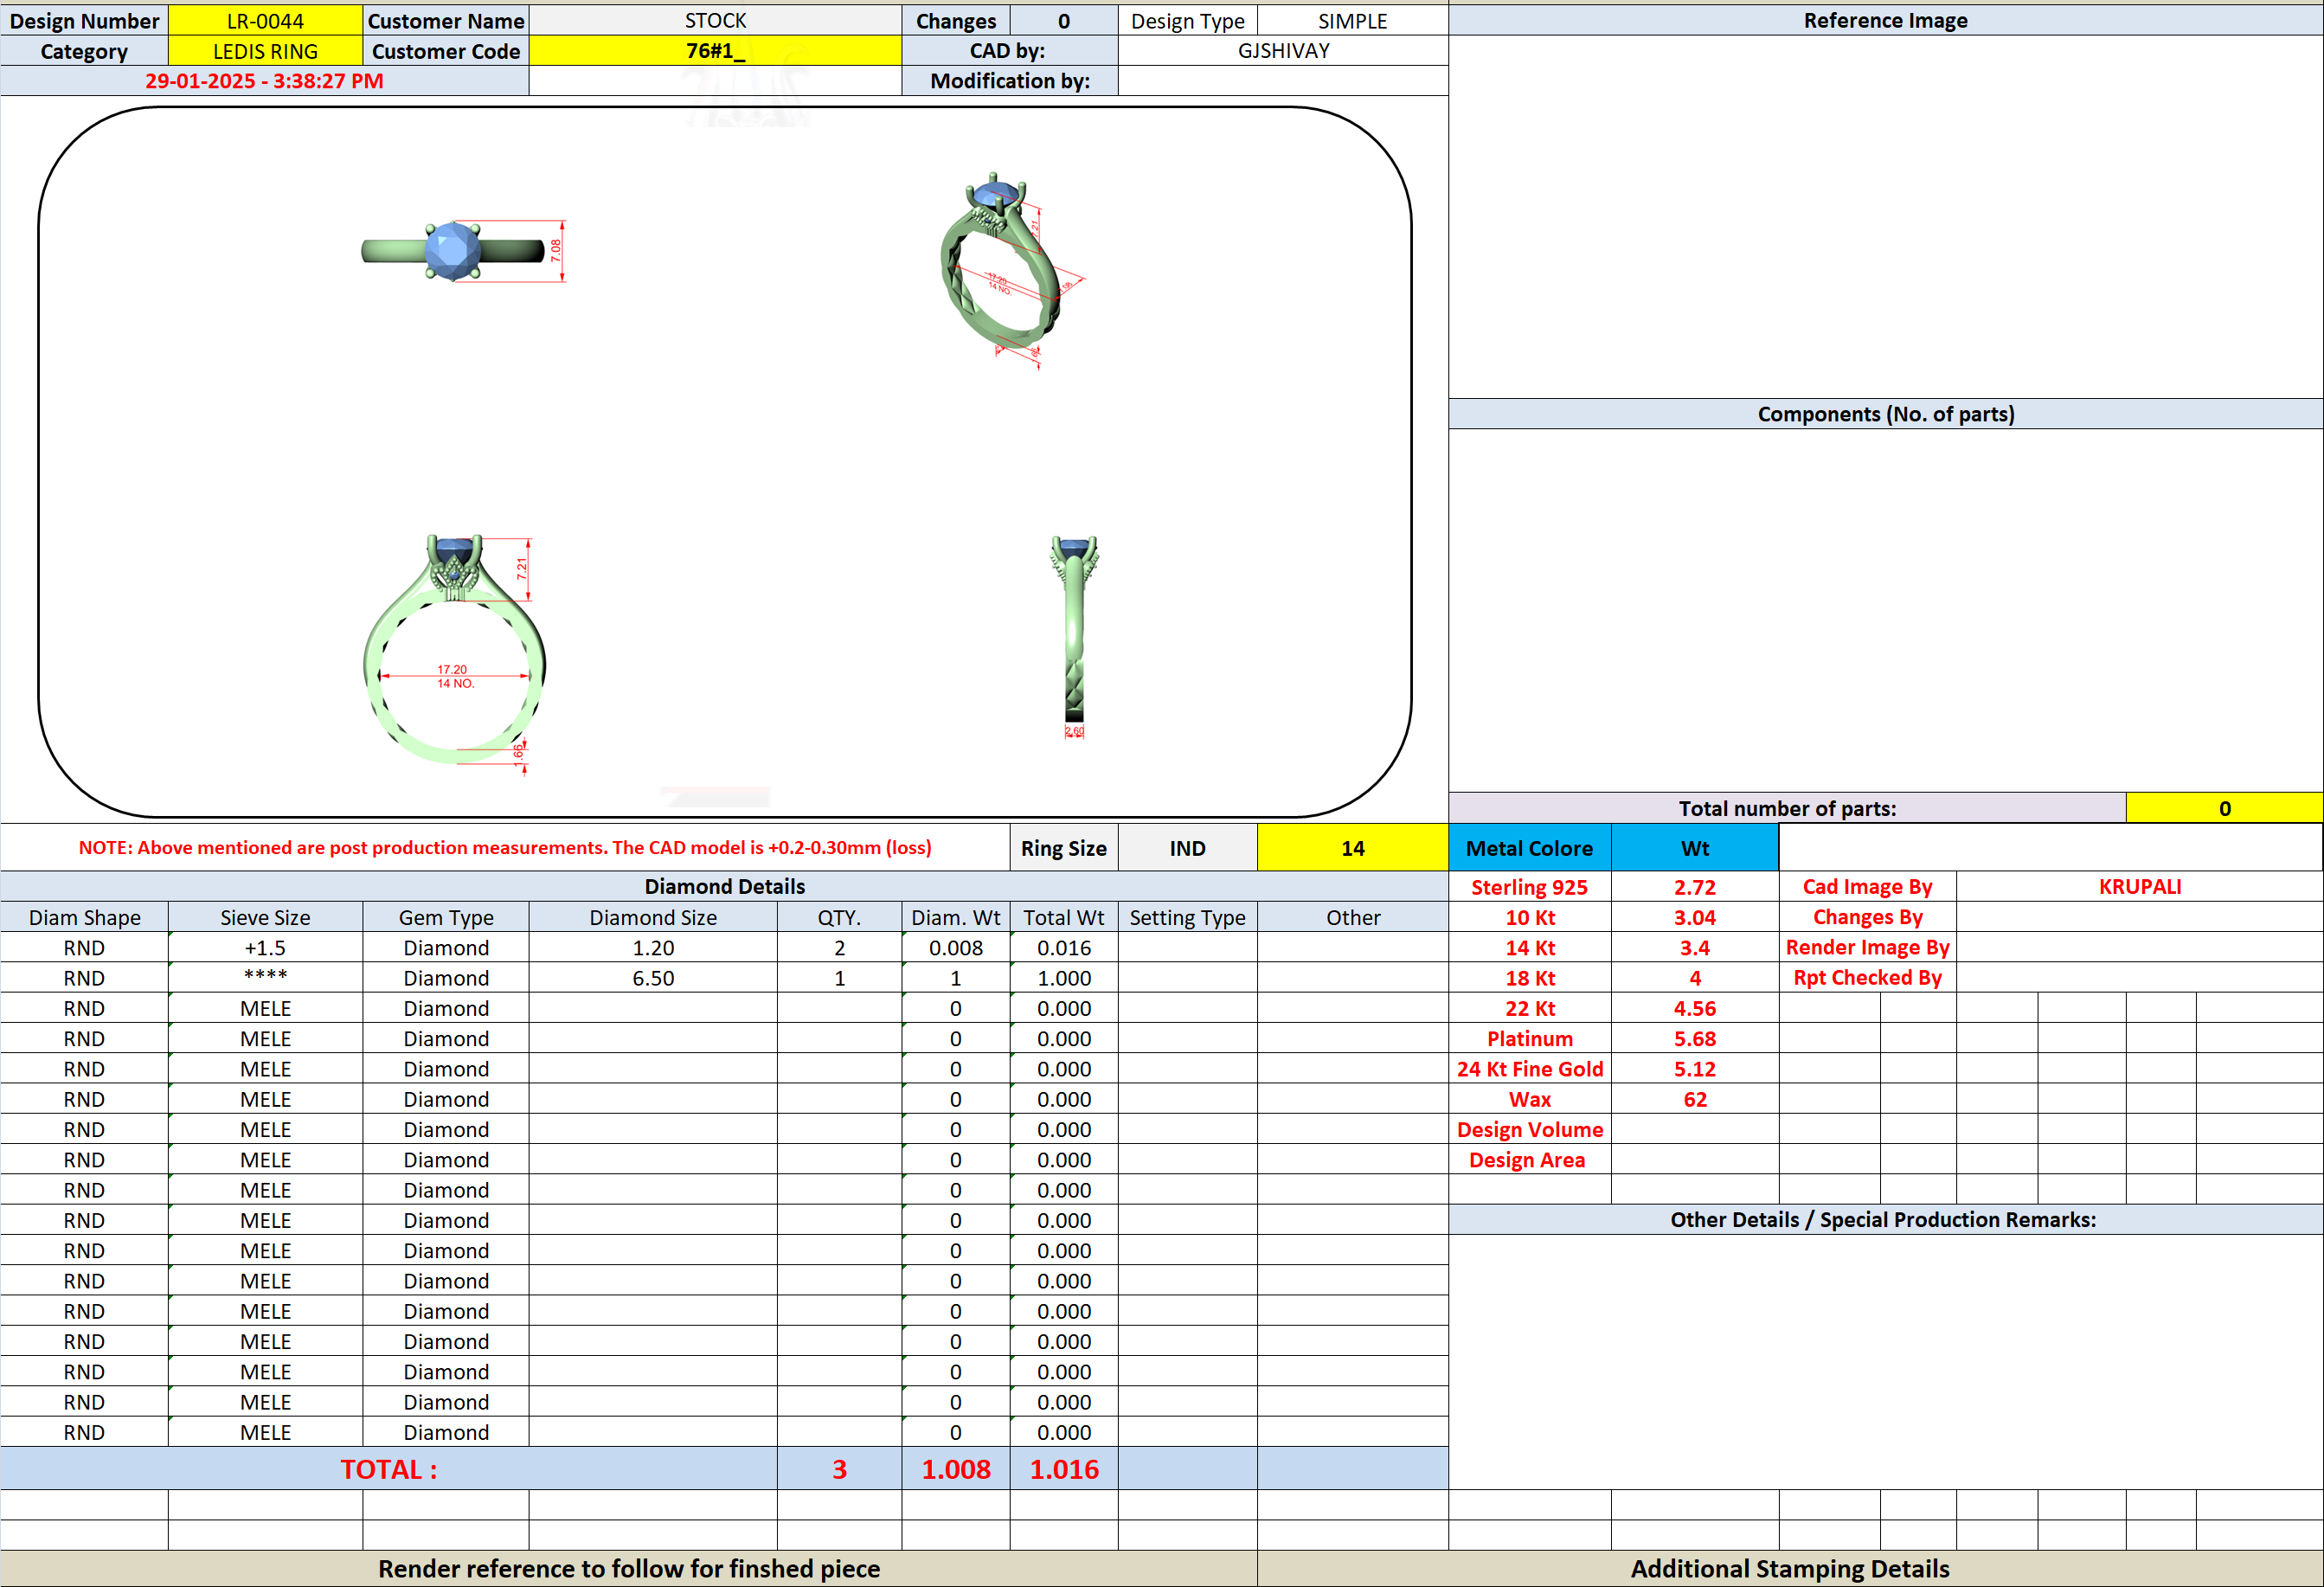Select the Wax weight 62
The image size is (2324, 1587).
[x=1695, y=1099]
